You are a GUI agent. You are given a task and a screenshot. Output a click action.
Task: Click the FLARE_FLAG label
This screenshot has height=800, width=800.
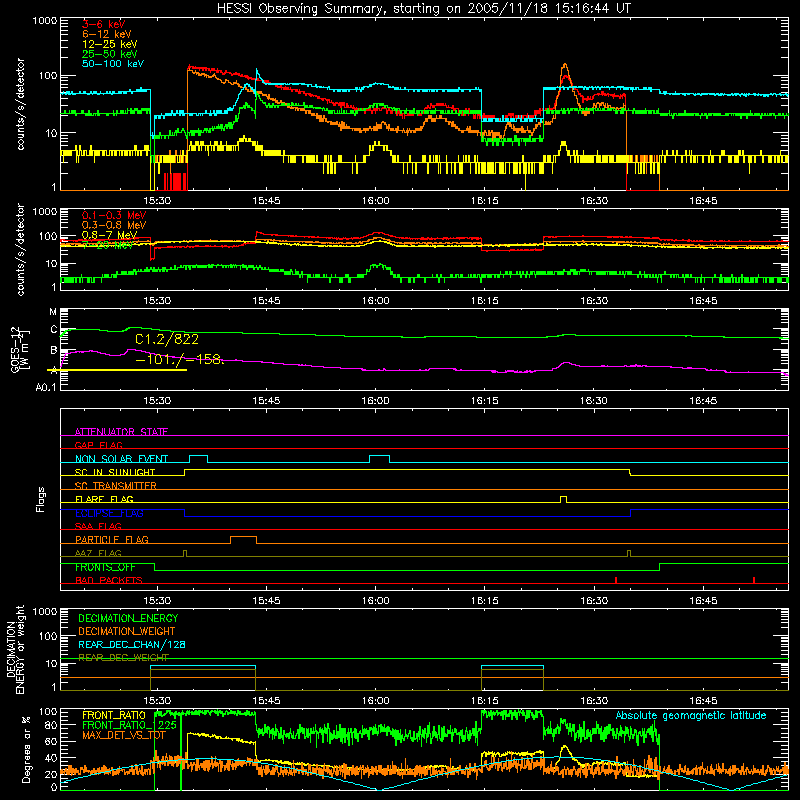104,499
